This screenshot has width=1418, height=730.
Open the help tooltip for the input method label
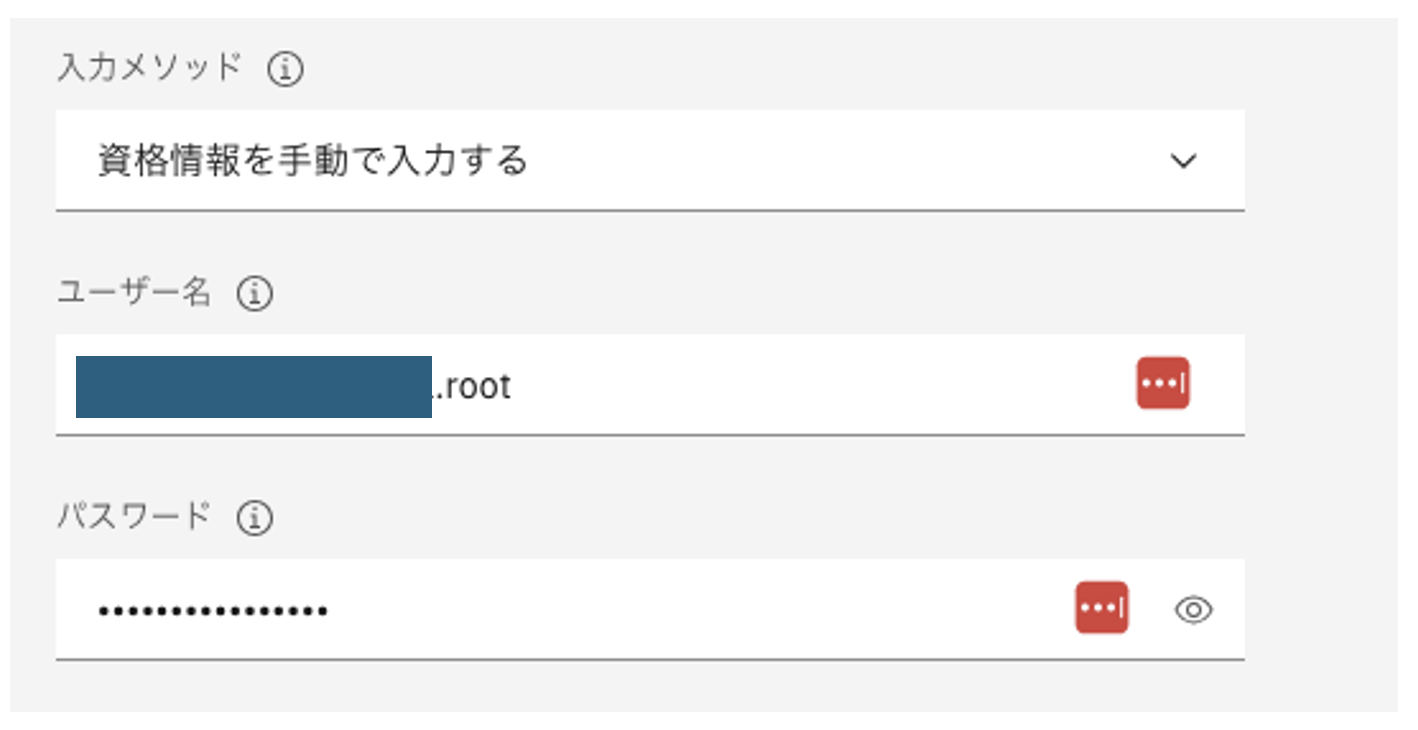[284, 68]
